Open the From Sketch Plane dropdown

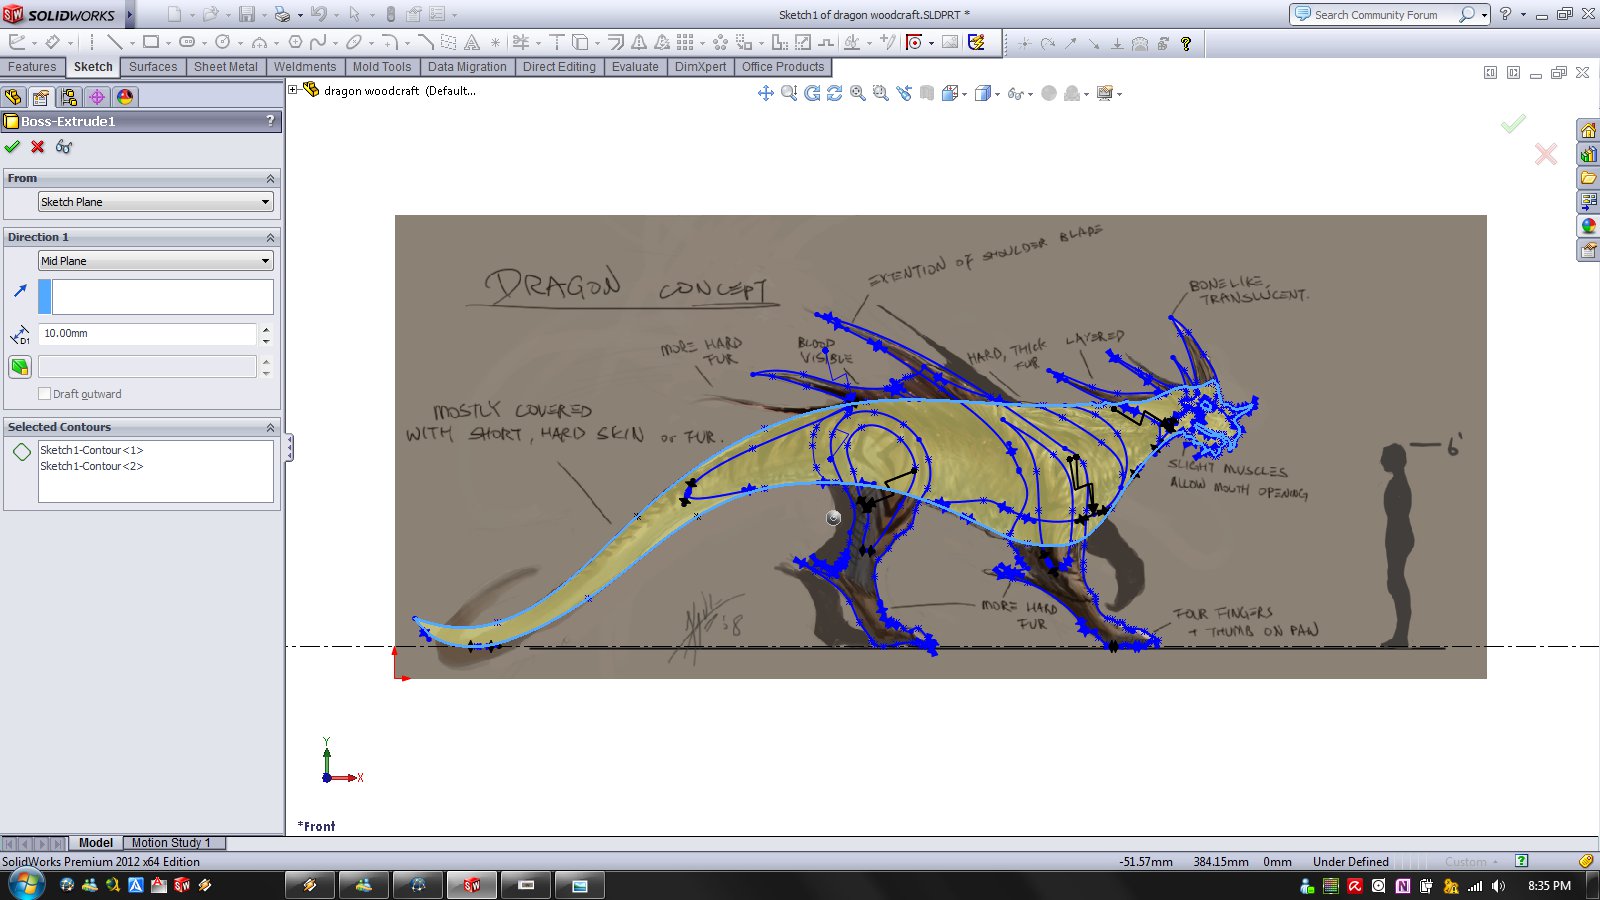(x=155, y=202)
